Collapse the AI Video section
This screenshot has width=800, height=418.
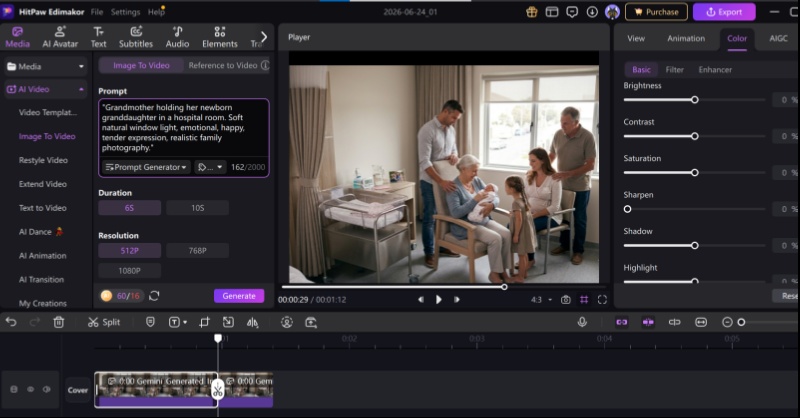(x=81, y=89)
